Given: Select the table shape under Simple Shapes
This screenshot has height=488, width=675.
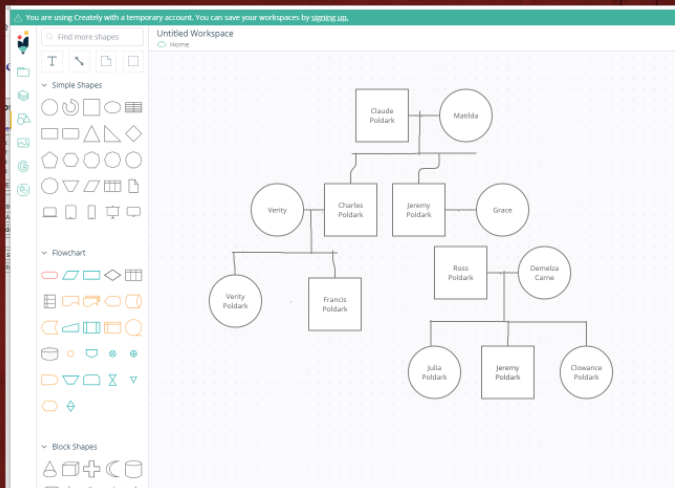Looking at the screenshot, I should [x=133, y=107].
